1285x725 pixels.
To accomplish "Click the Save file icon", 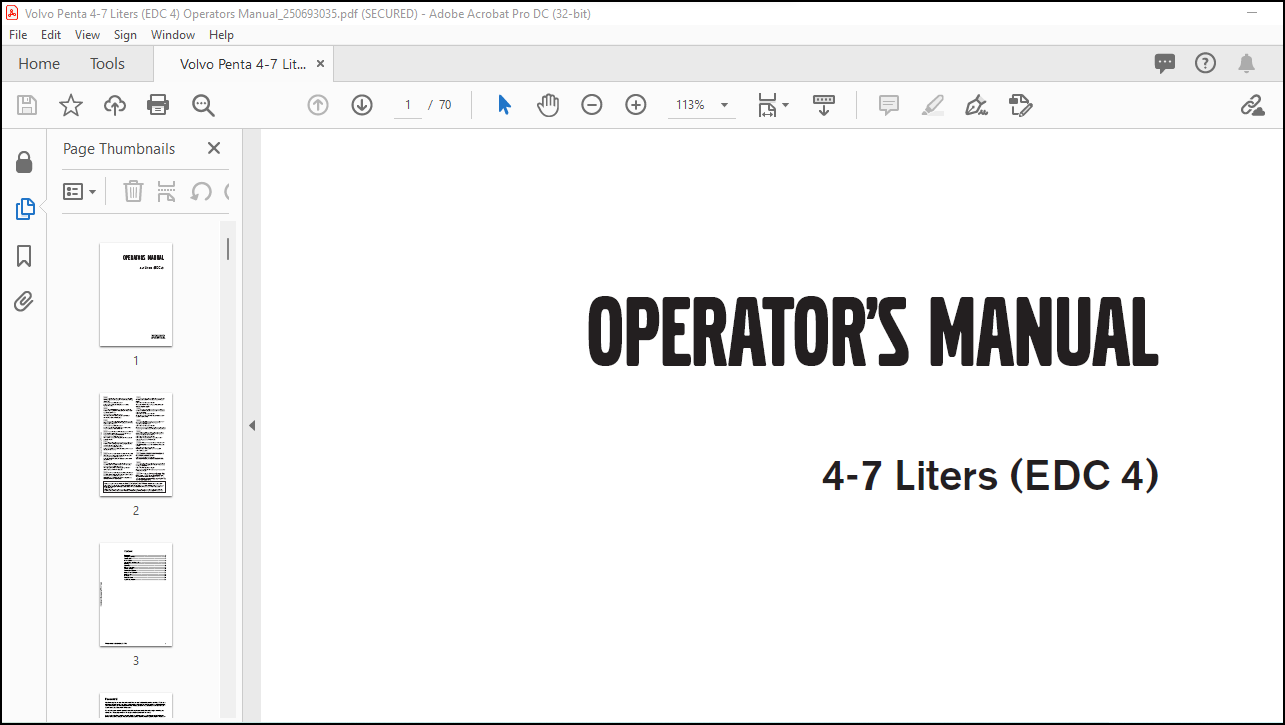I will 27,105.
